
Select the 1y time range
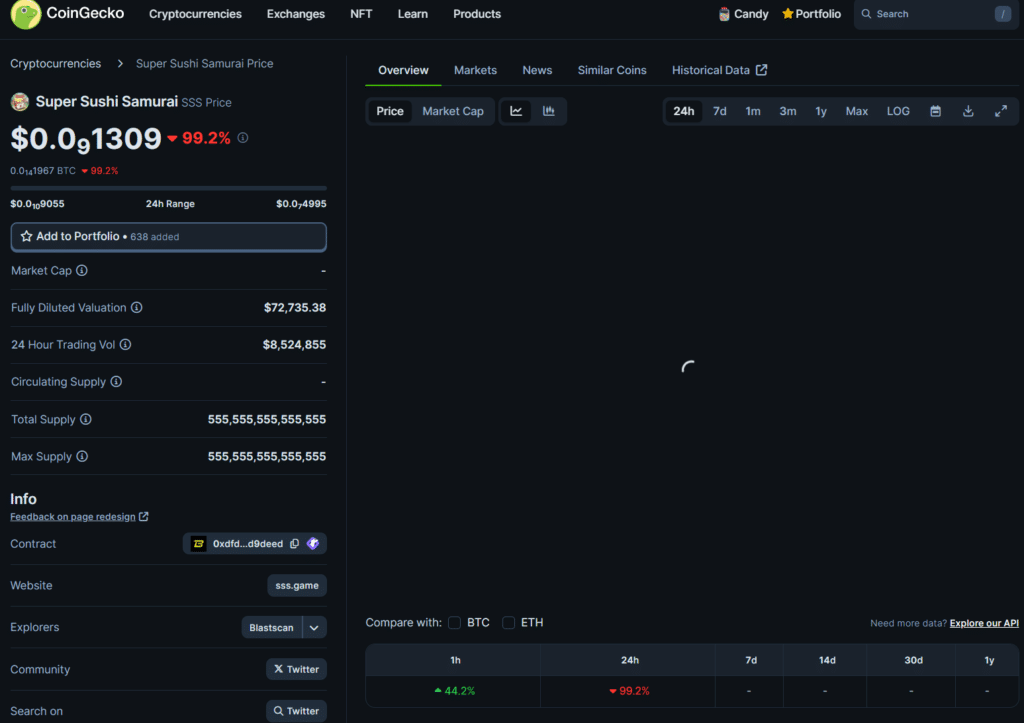pos(821,111)
